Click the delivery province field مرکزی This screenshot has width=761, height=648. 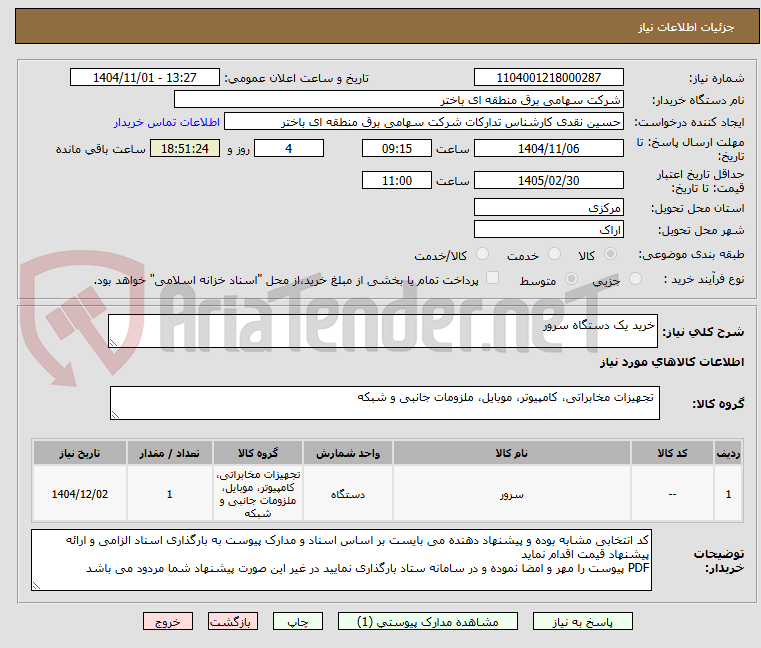coord(548,208)
